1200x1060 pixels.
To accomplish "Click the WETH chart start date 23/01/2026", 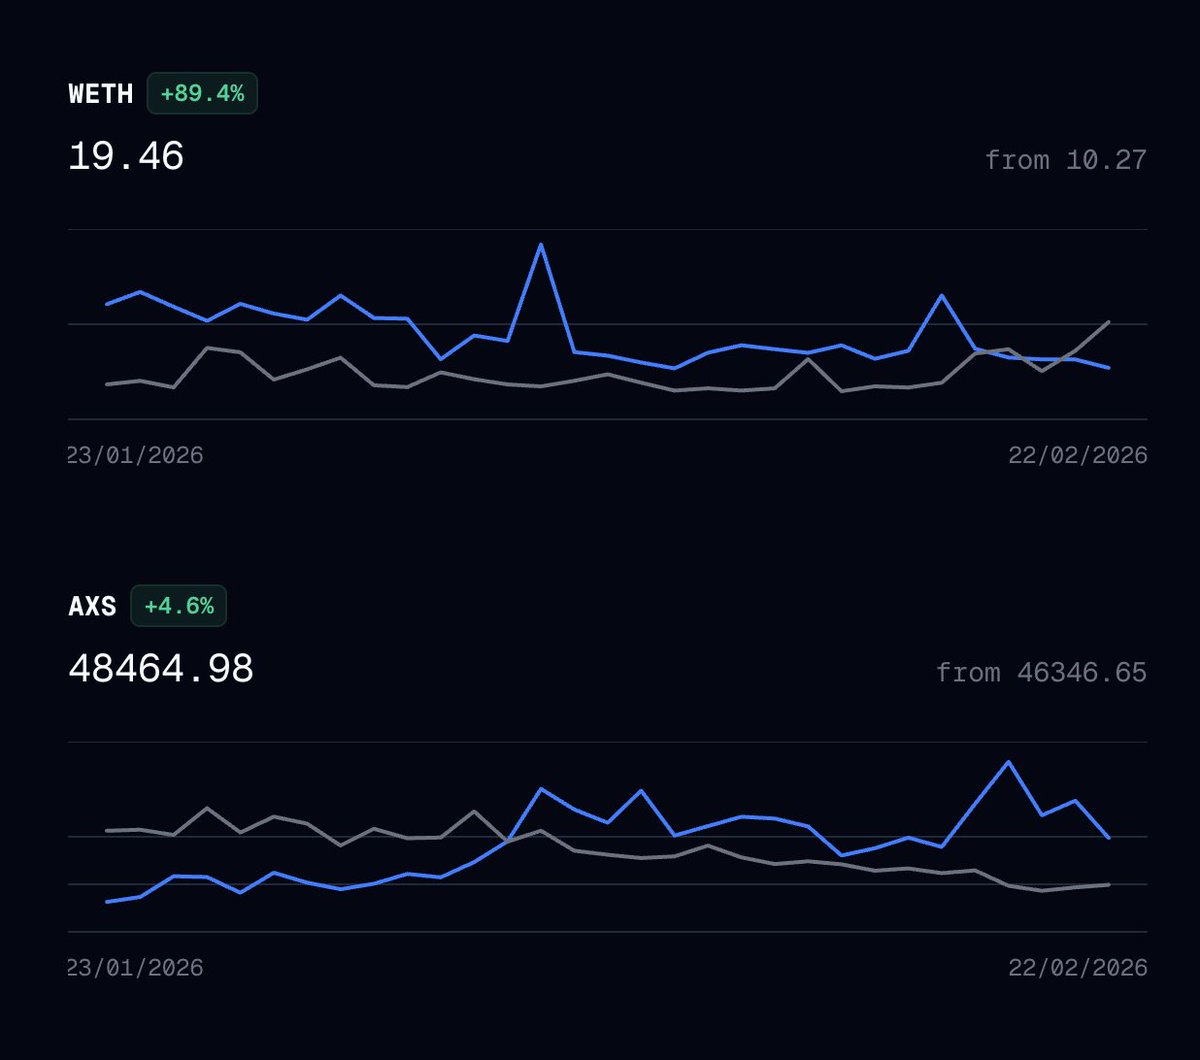I will [x=135, y=456].
